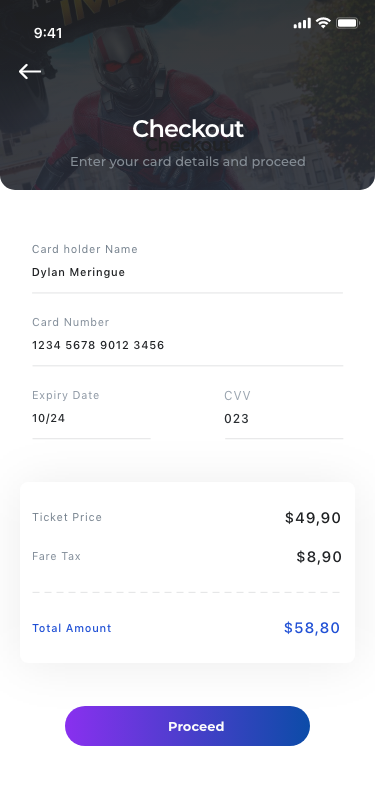The height and width of the screenshot is (812, 375).
Task: Tap the Total Amount label
Action: click(72, 628)
